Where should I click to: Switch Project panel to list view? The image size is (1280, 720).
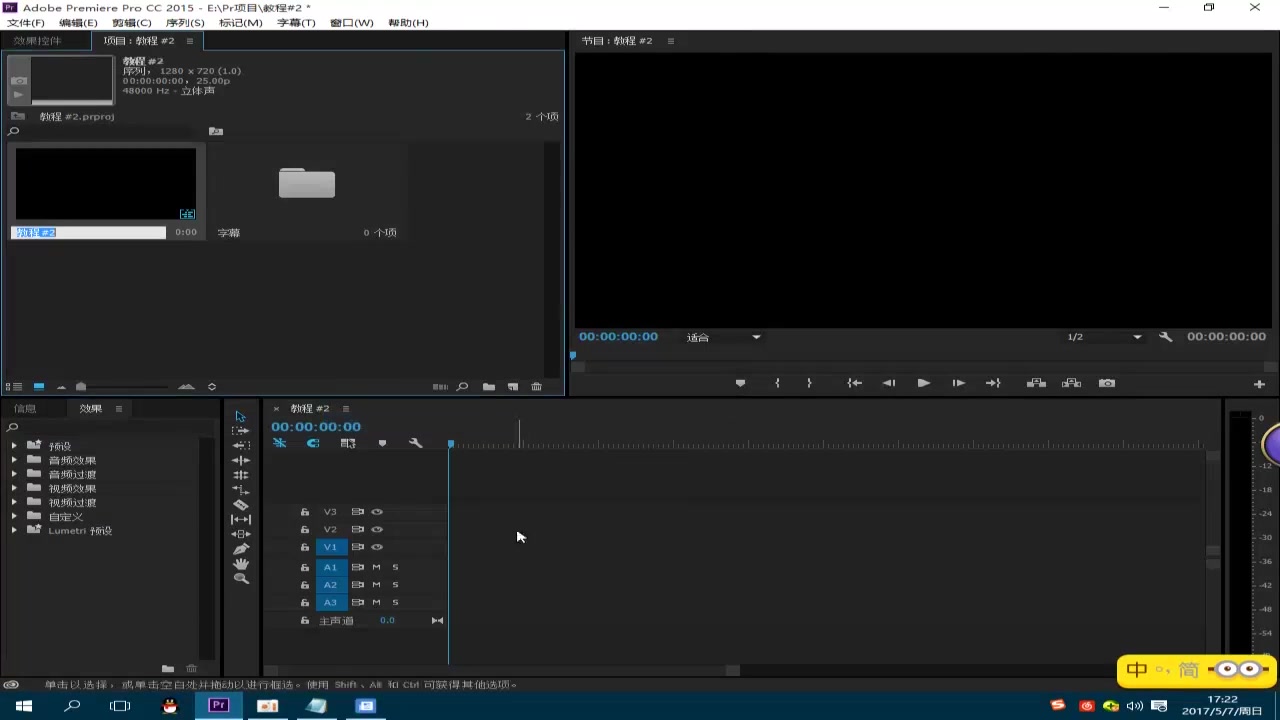[x=17, y=387]
